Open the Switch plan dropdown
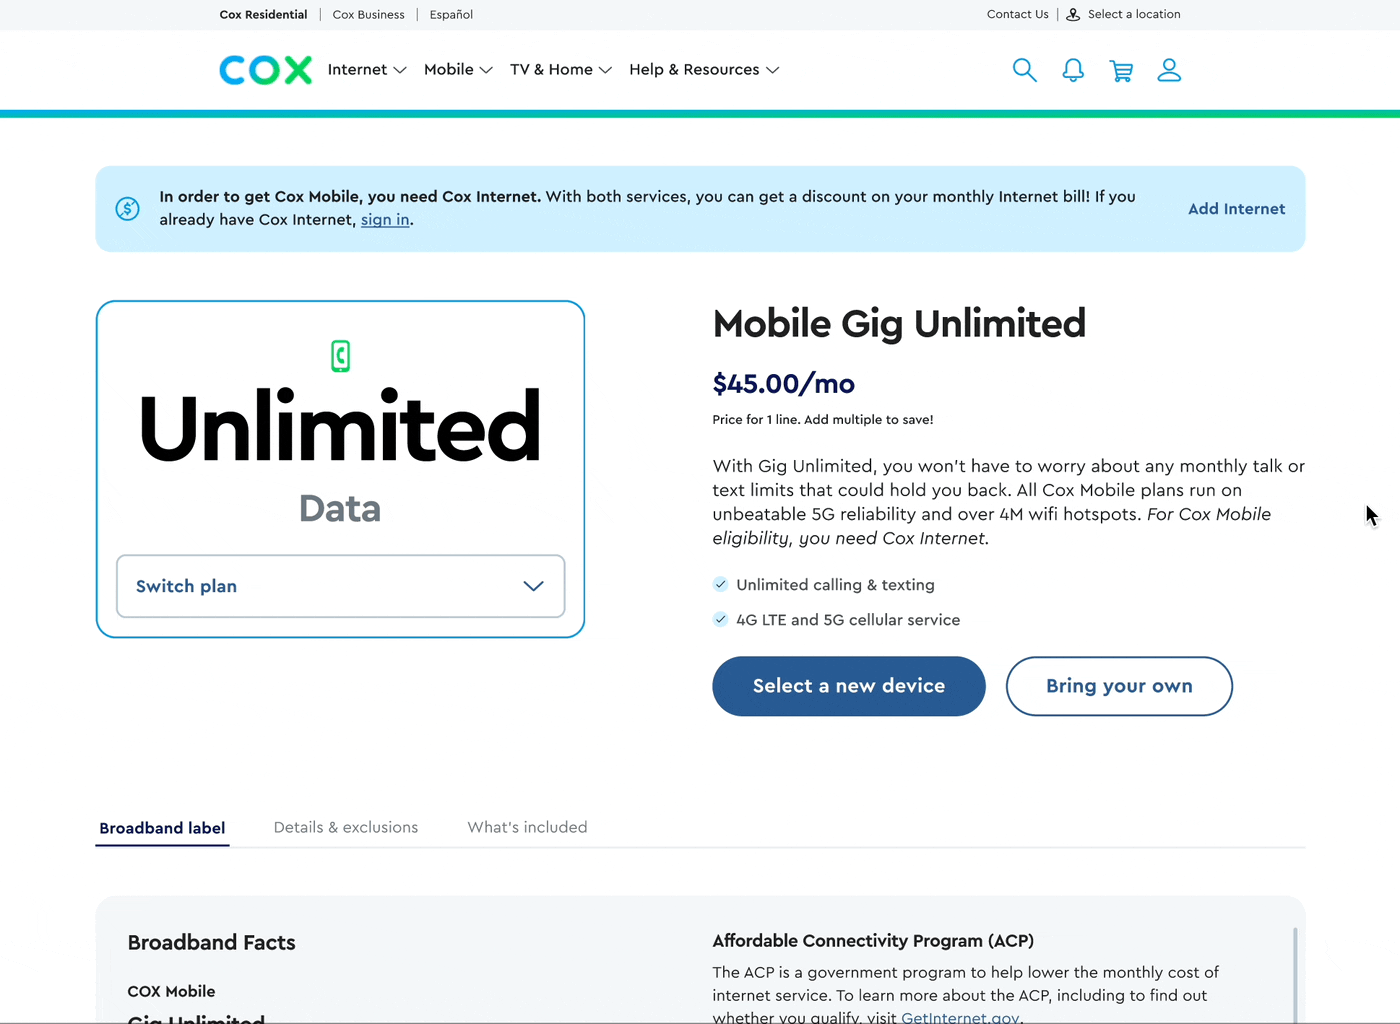This screenshot has height=1024, width=1400. [340, 586]
